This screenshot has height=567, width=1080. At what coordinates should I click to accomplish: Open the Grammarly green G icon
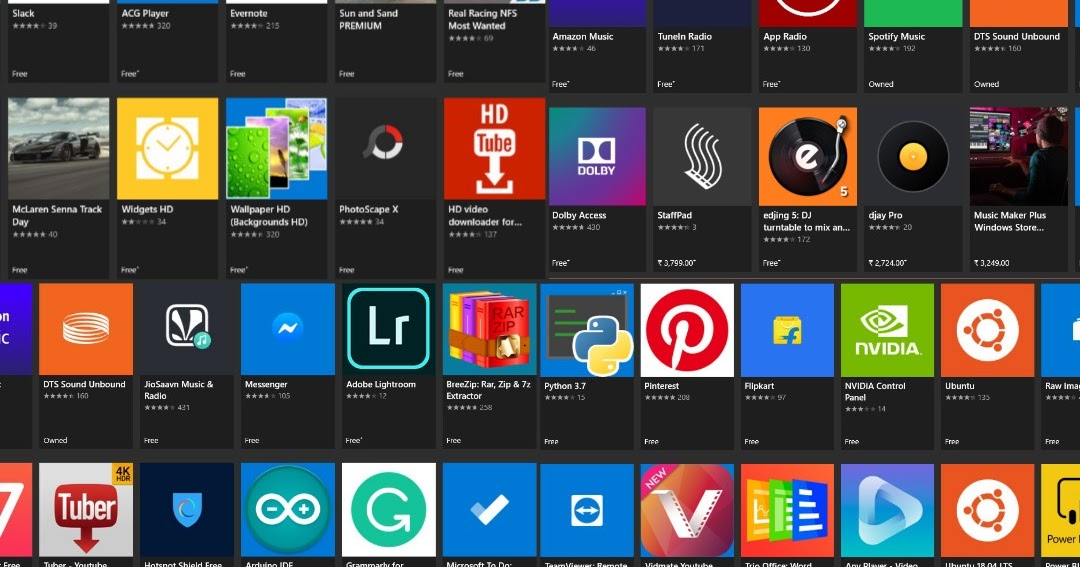pyautogui.click(x=388, y=510)
